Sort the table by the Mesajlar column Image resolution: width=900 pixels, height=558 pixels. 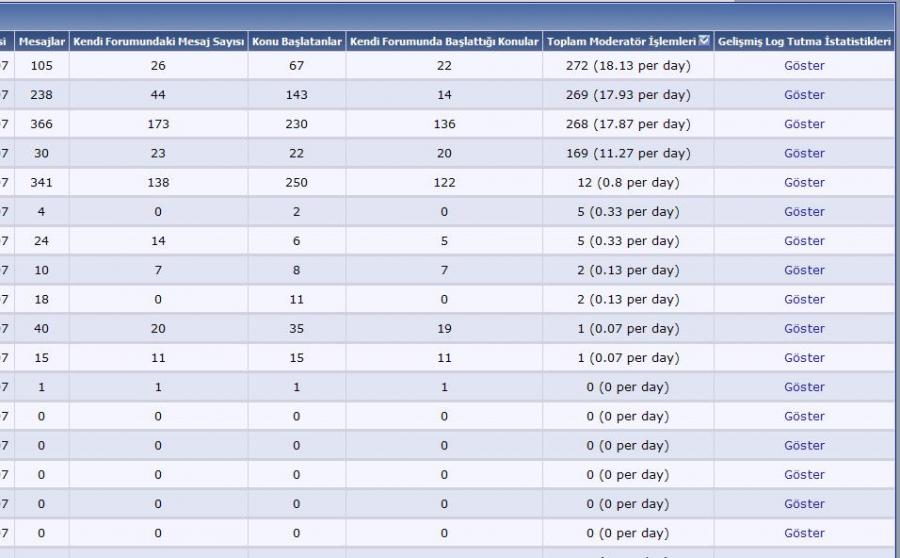click(x=41, y=41)
